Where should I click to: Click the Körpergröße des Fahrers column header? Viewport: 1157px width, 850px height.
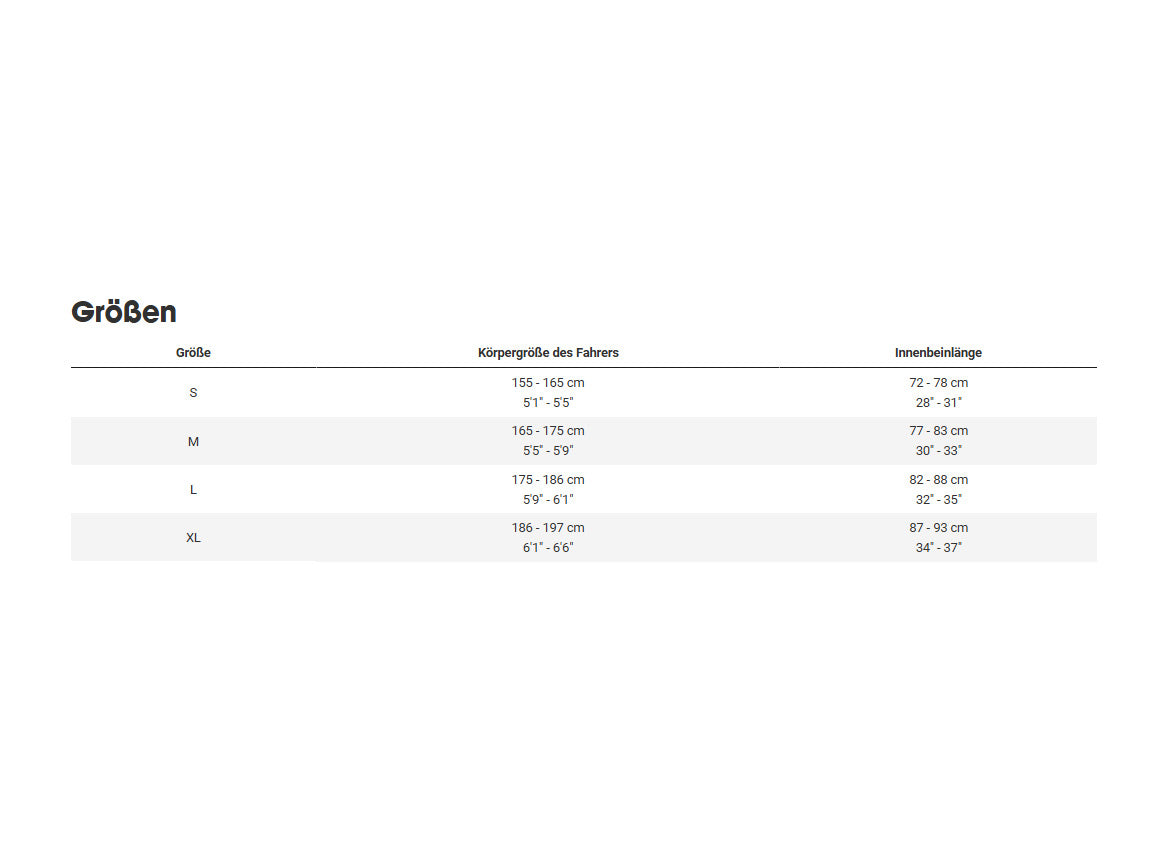548,353
